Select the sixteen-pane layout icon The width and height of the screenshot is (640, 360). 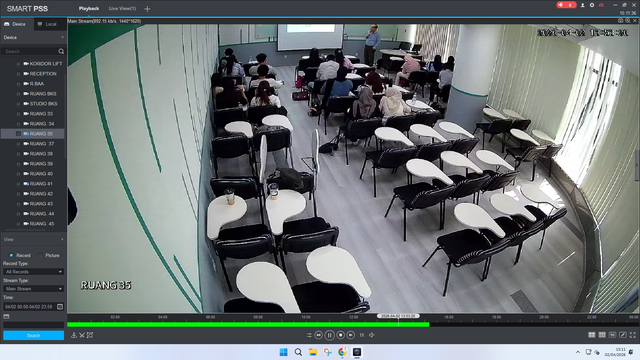click(x=612, y=335)
